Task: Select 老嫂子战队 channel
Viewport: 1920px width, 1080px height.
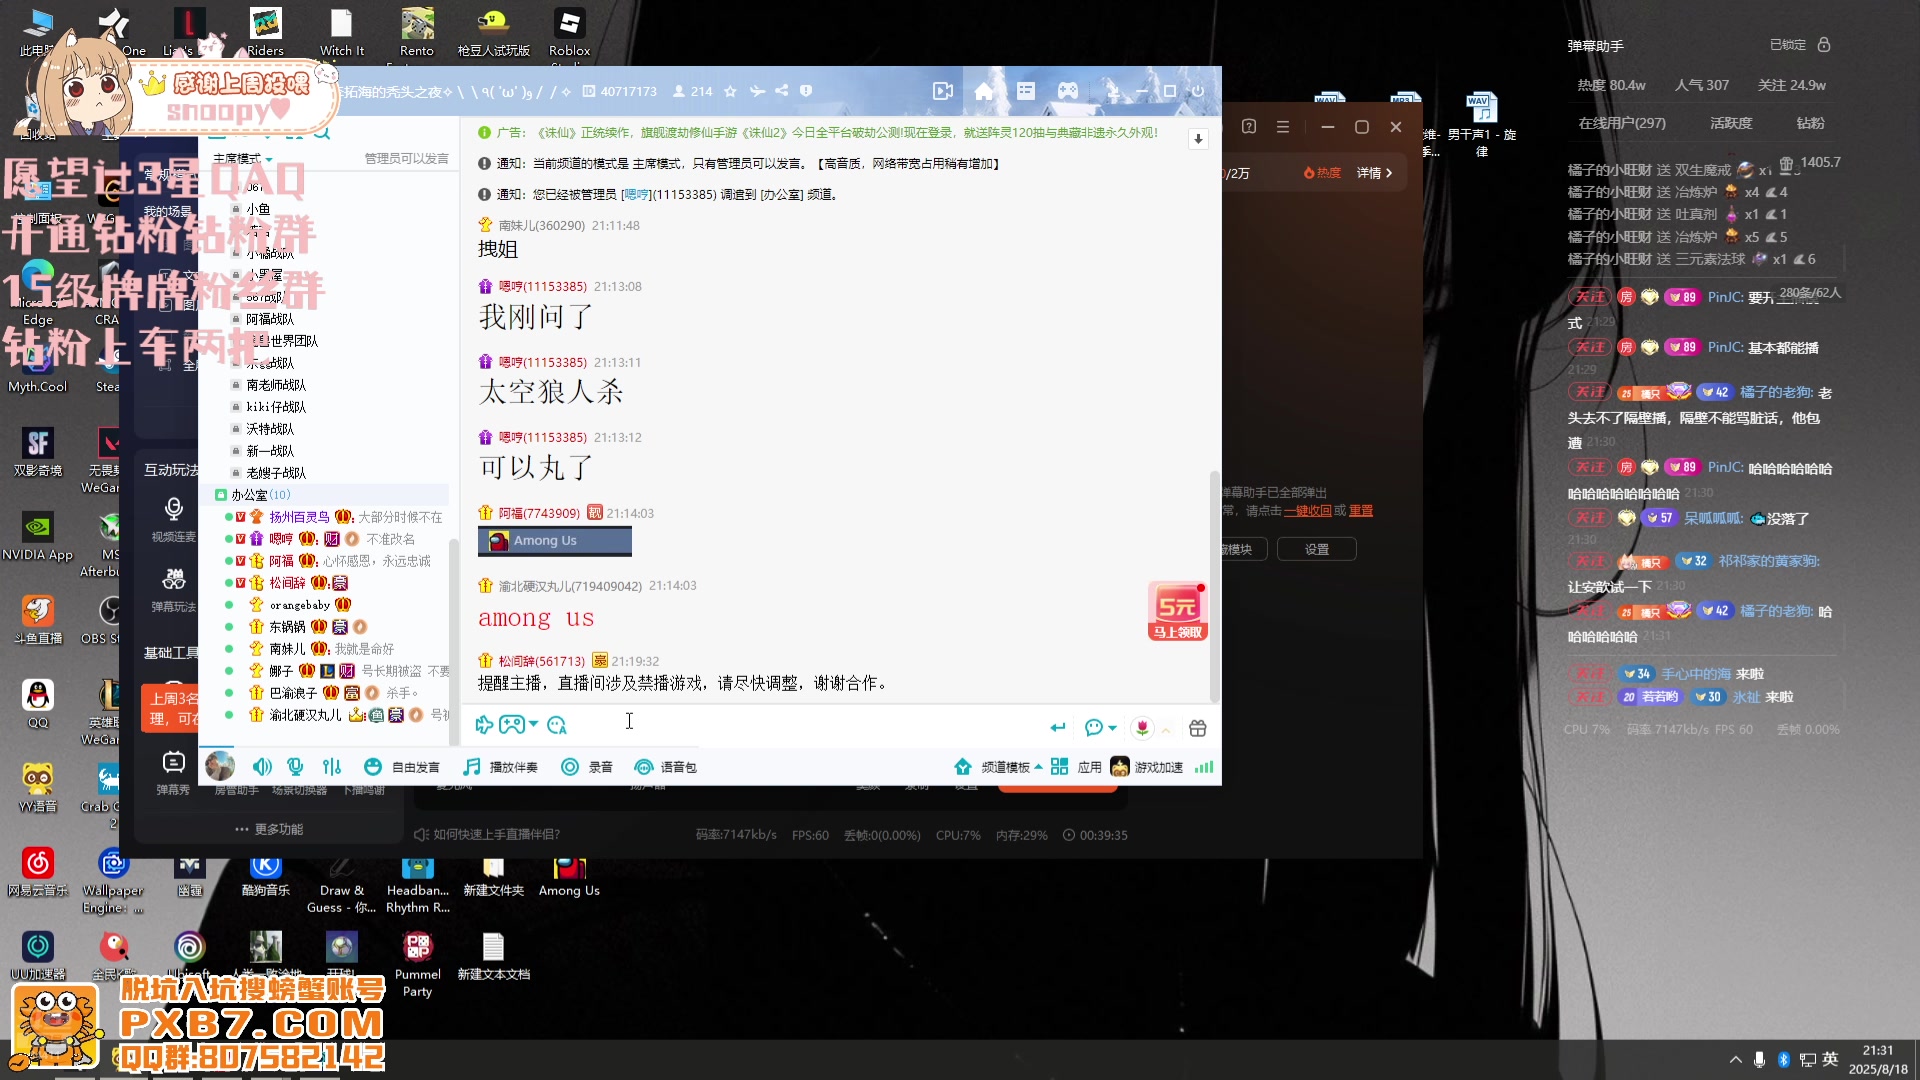Action: click(276, 473)
